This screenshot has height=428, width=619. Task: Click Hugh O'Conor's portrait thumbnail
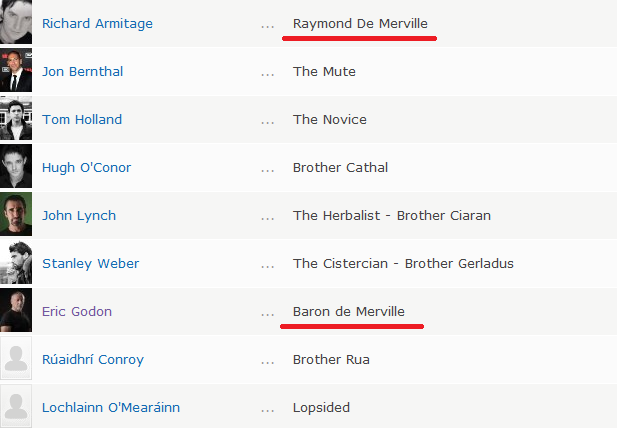[x=16, y=166]
